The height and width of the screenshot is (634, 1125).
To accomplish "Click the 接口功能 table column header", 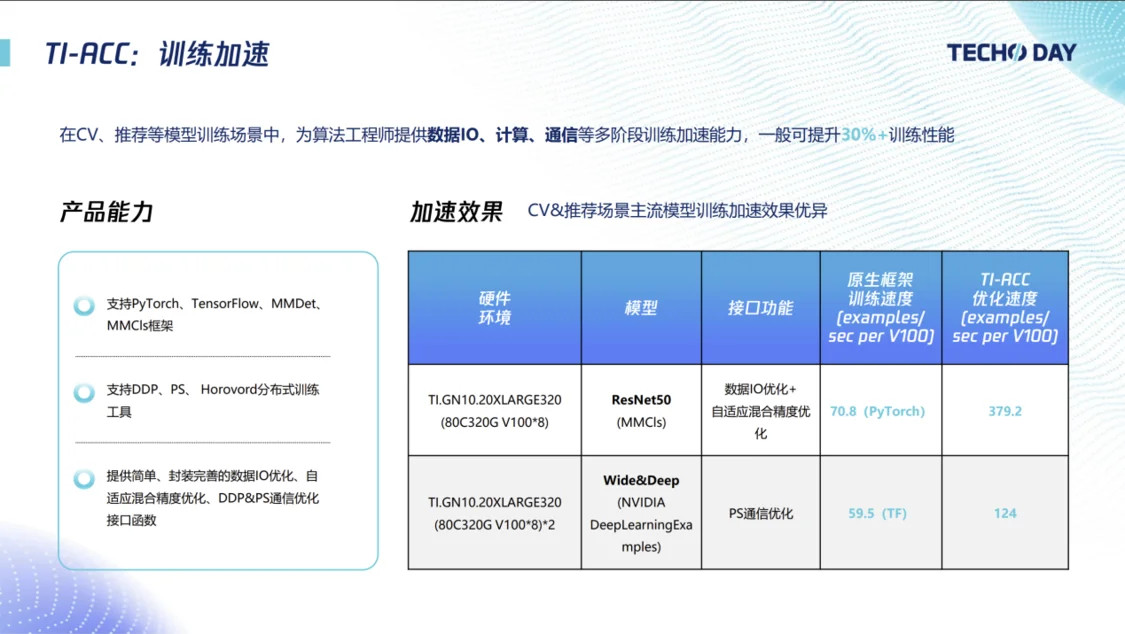I will 760,308.
